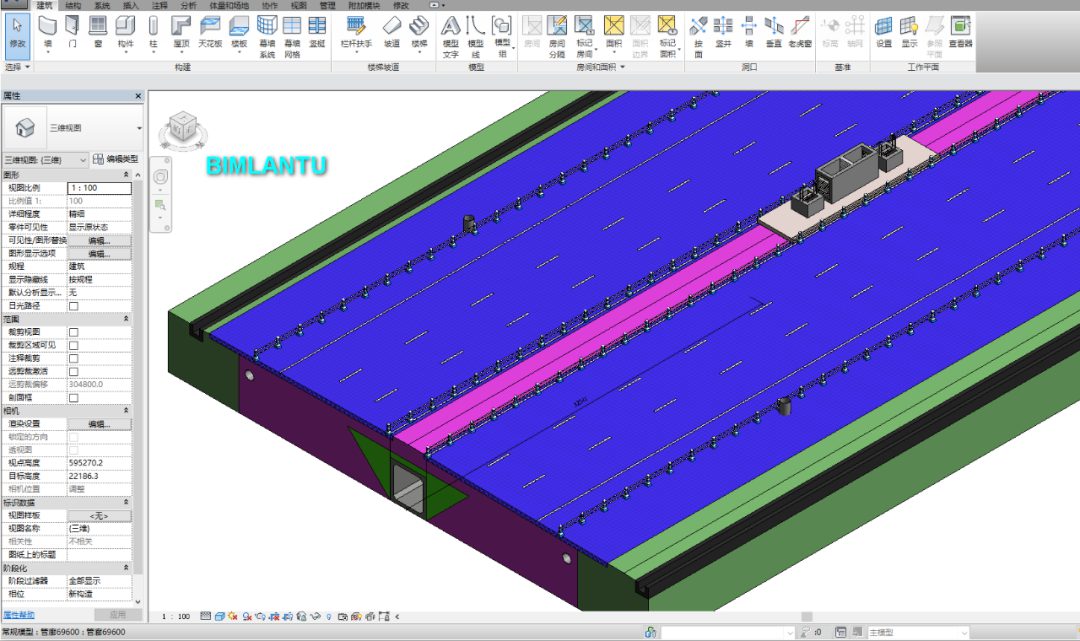Select the 模型组 (Model Group) tool
This screenshot has width=1080, height=641.
(x=502, y=36)
